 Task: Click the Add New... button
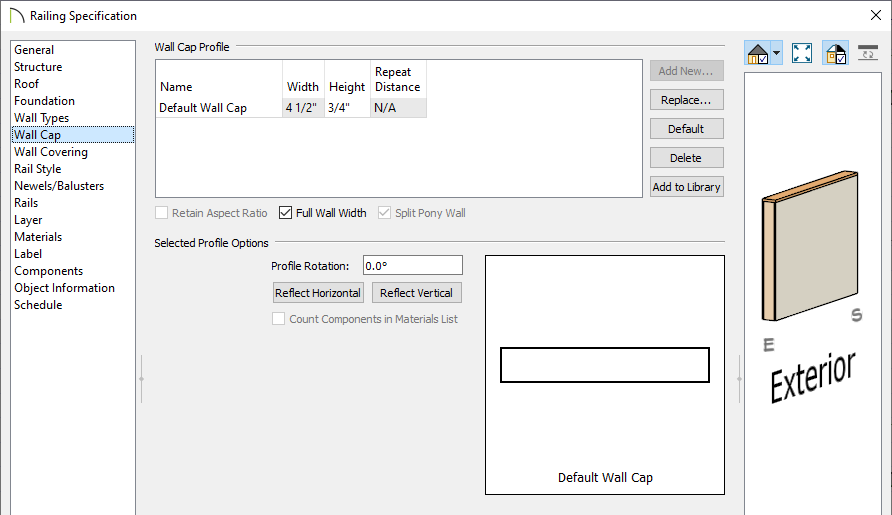tap(687, 71)
